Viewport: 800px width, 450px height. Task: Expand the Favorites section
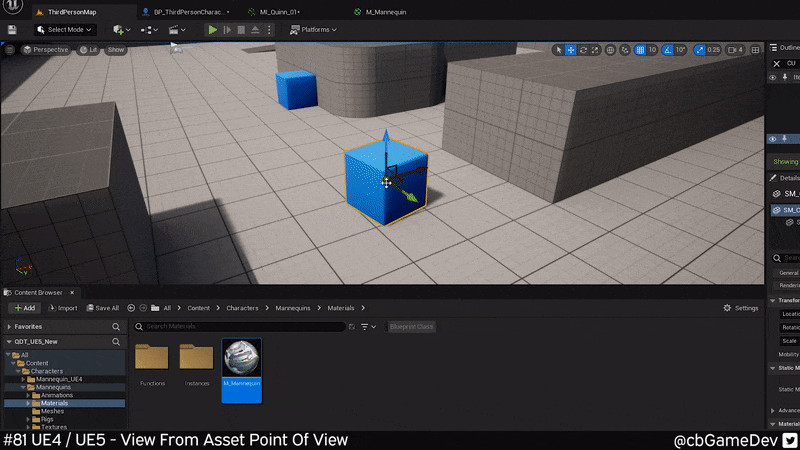coord(9,327)
